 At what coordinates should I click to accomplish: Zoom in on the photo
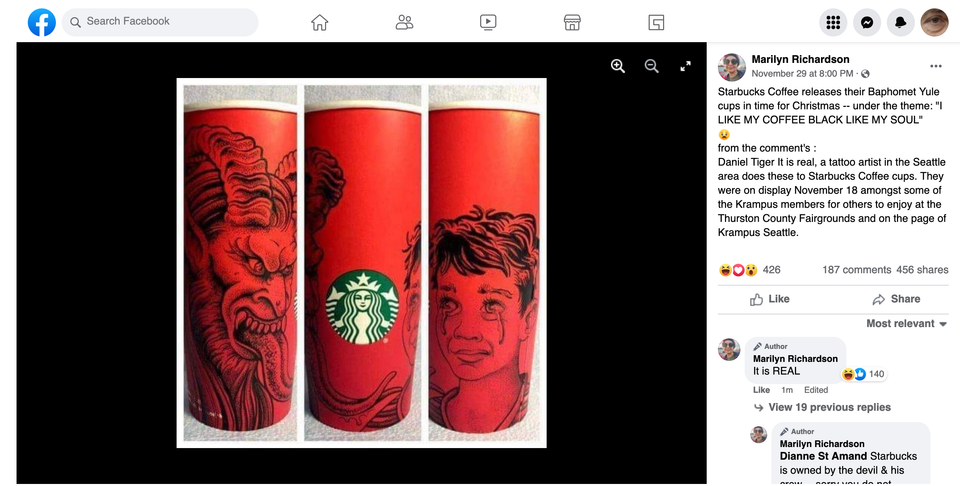pyautogui.click(x=618, y=66)
